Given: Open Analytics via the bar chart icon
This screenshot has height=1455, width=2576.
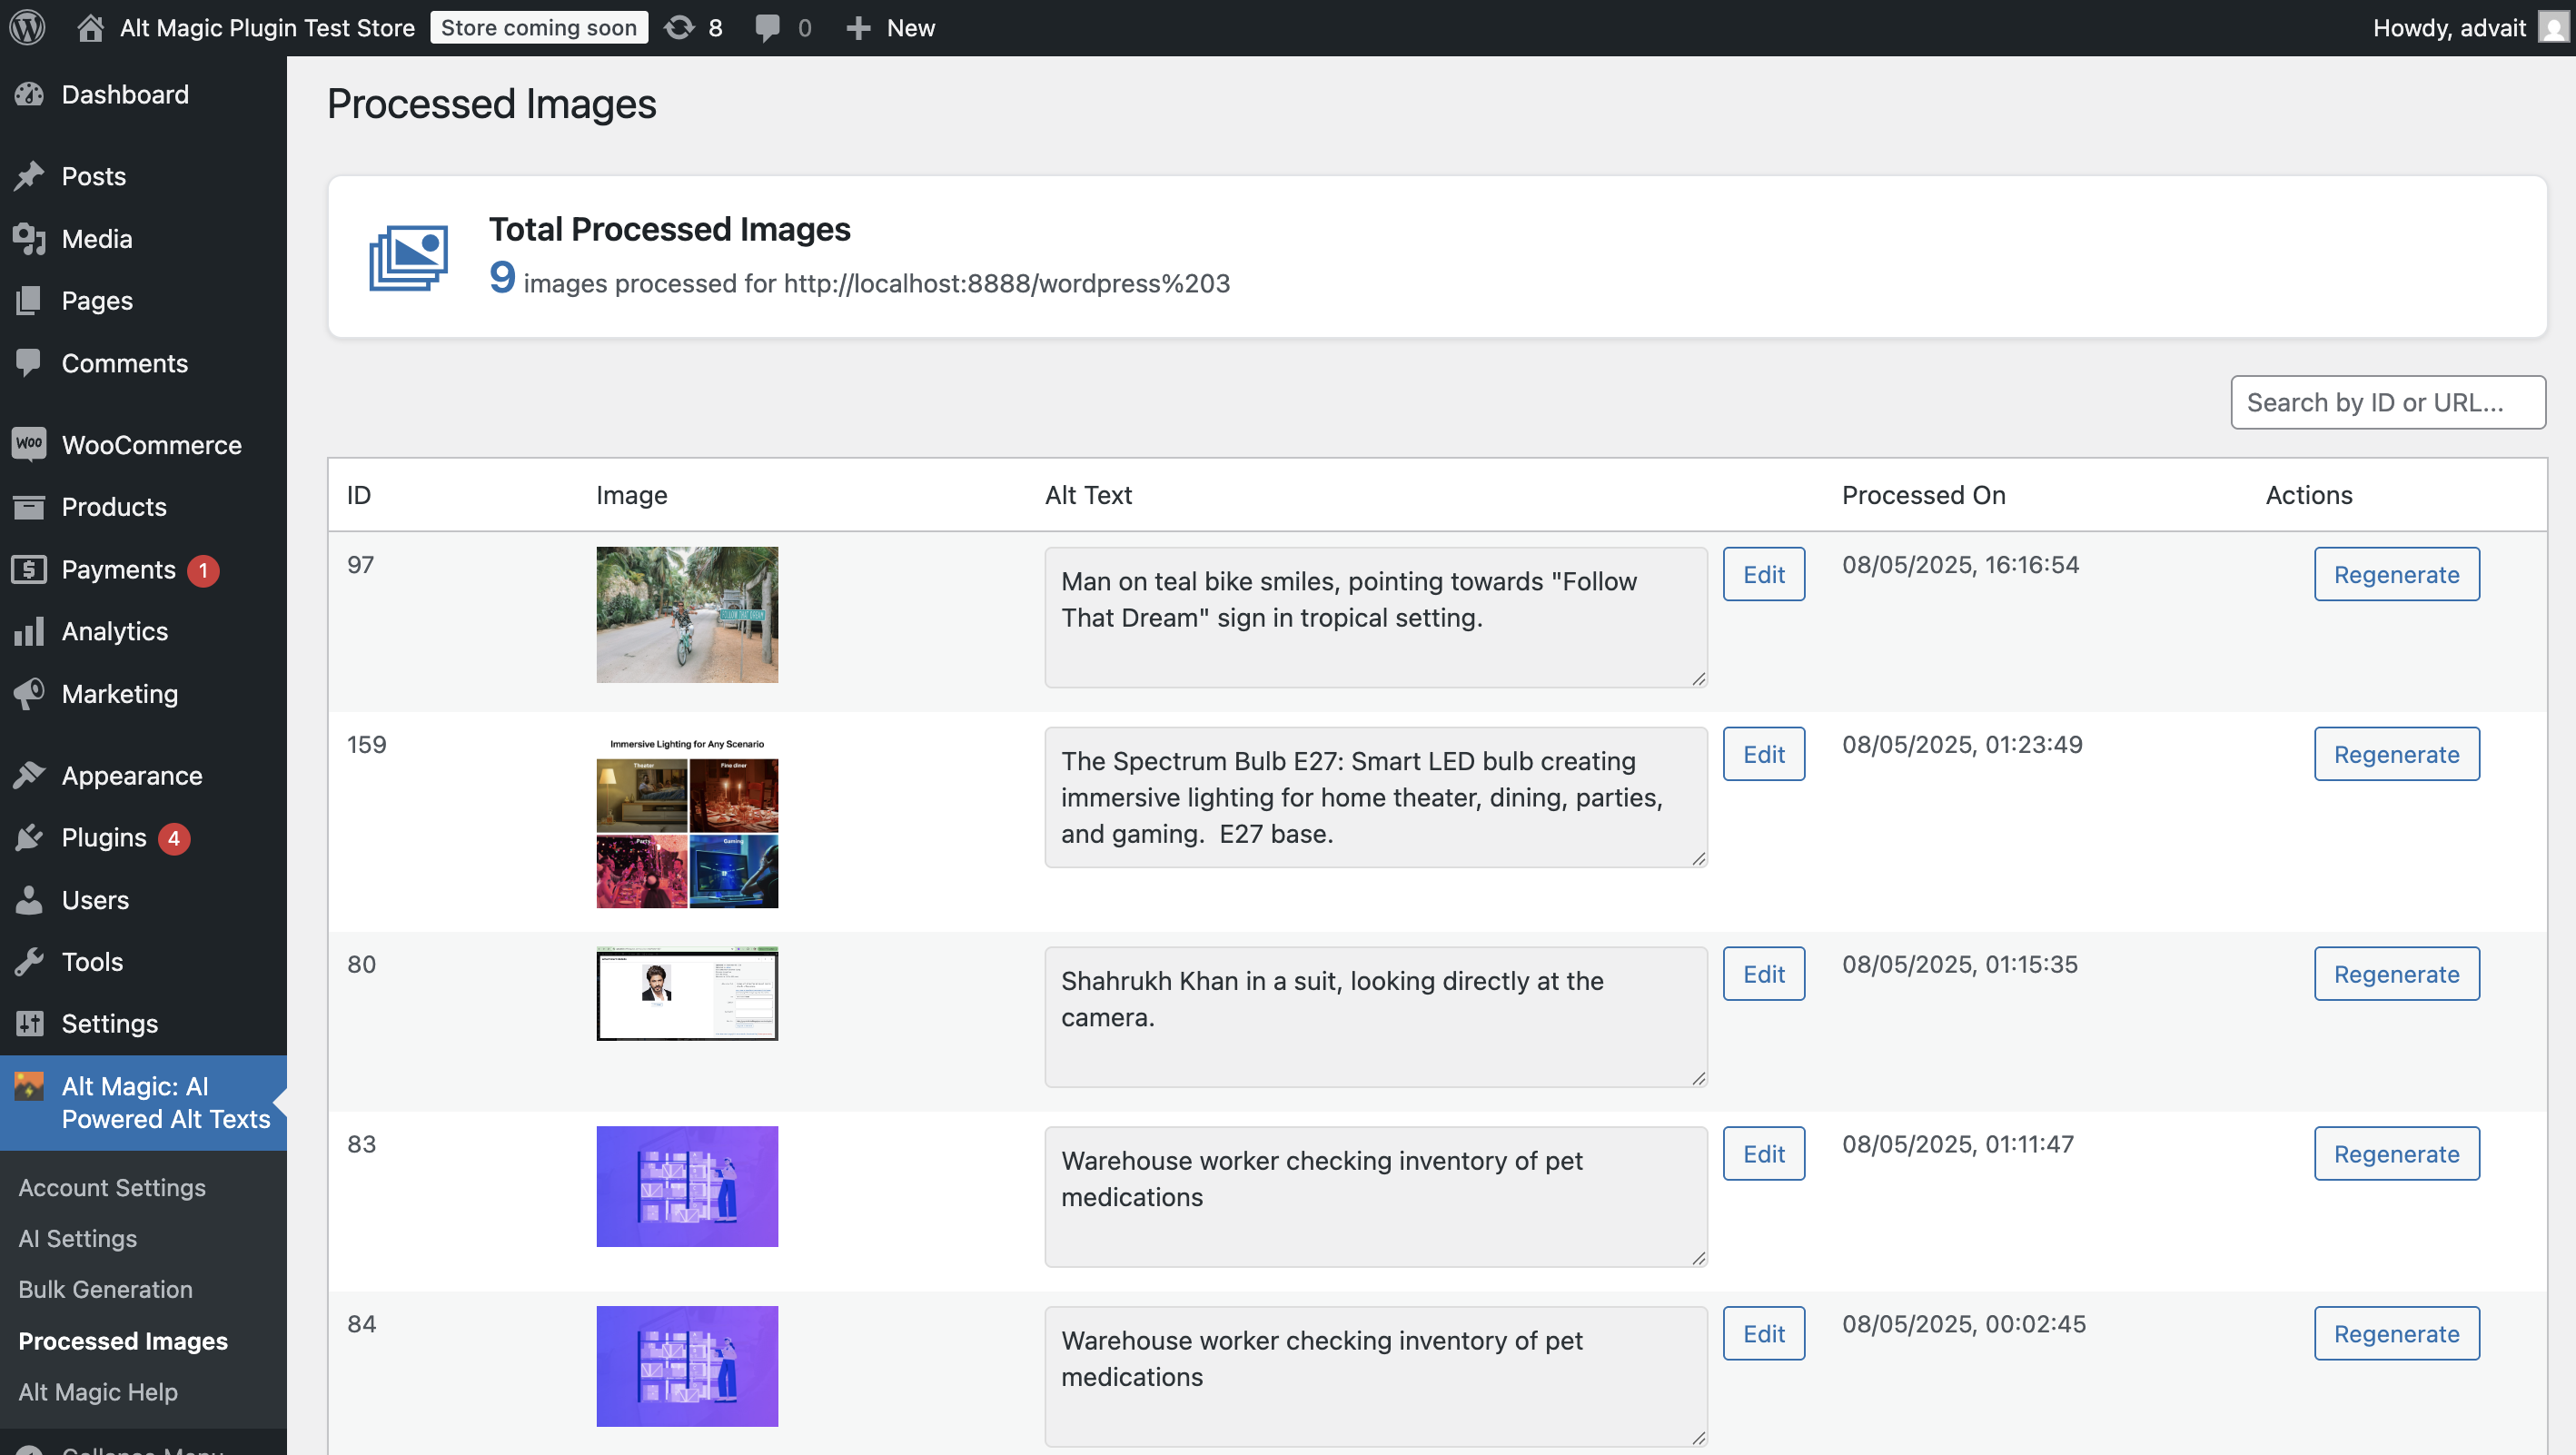Looking at the screenshot, I should (x=29, y=631).
